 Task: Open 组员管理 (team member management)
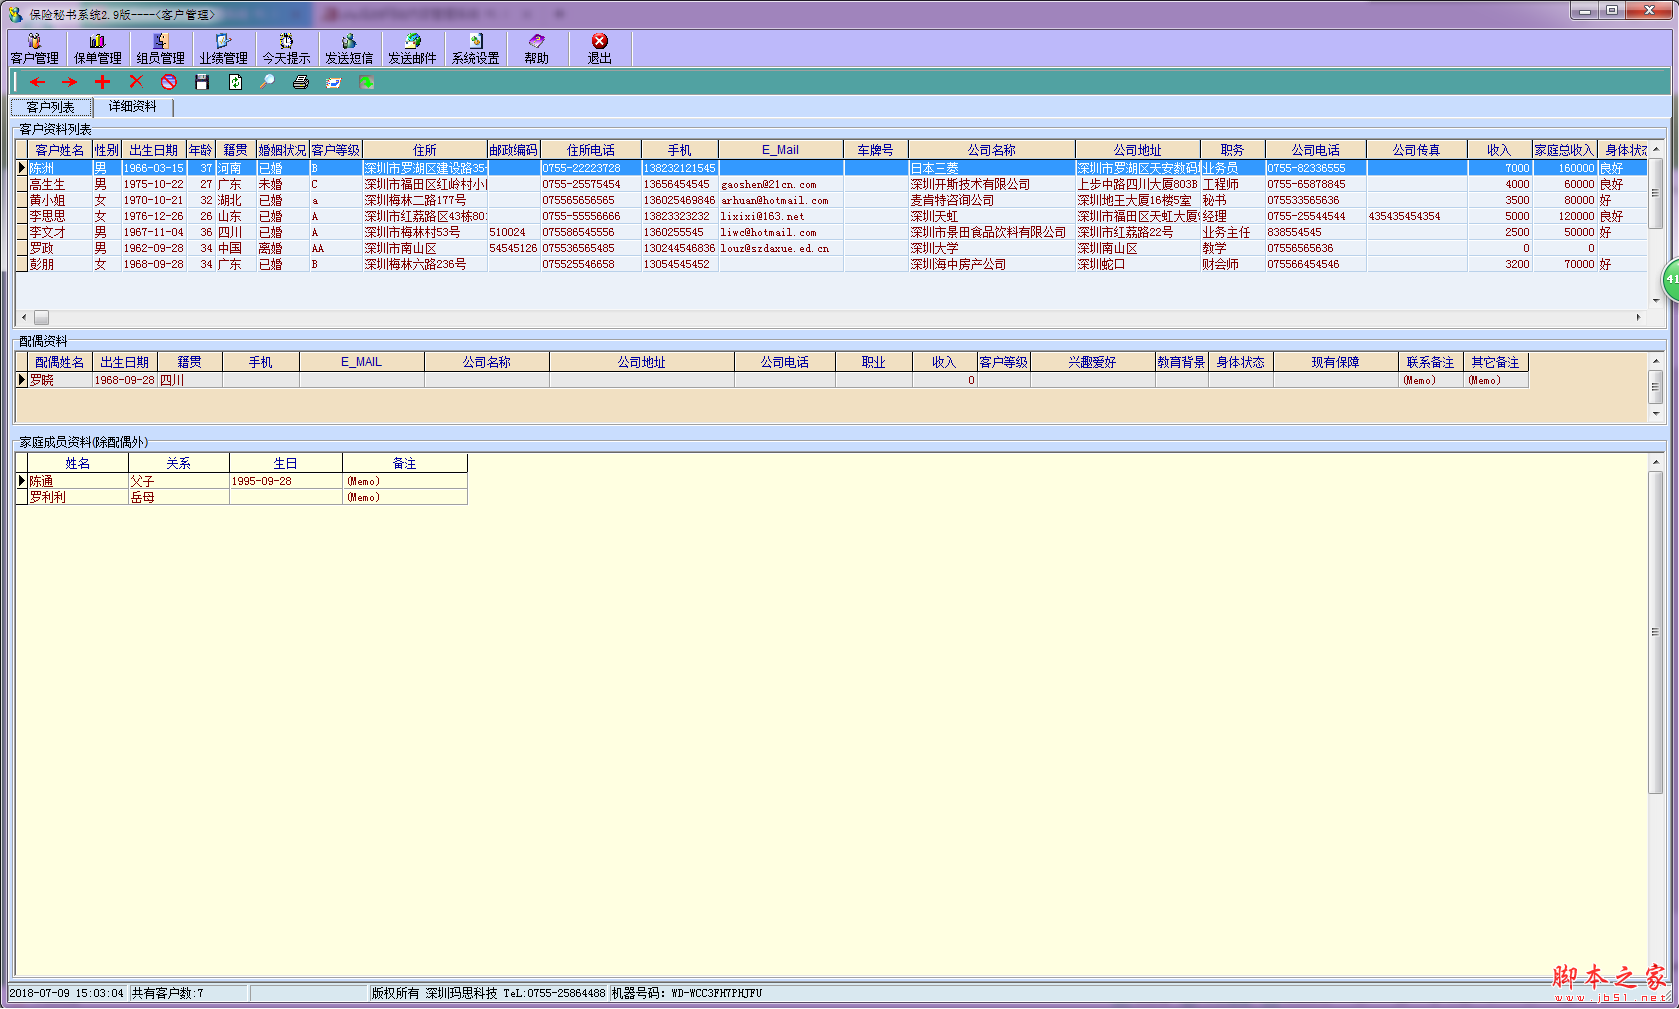click(x=160, y=49)
